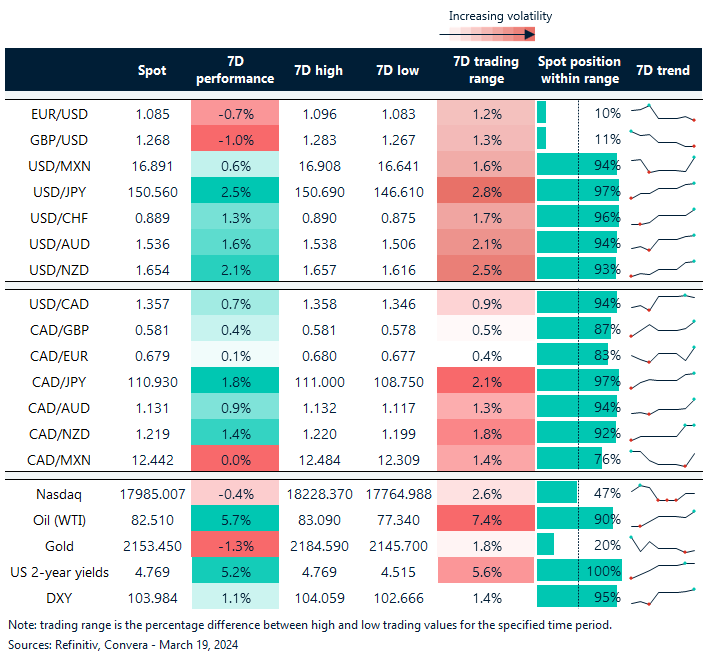Click the EUR/USD 7D trend sparkline

click(x=662, y=113)
